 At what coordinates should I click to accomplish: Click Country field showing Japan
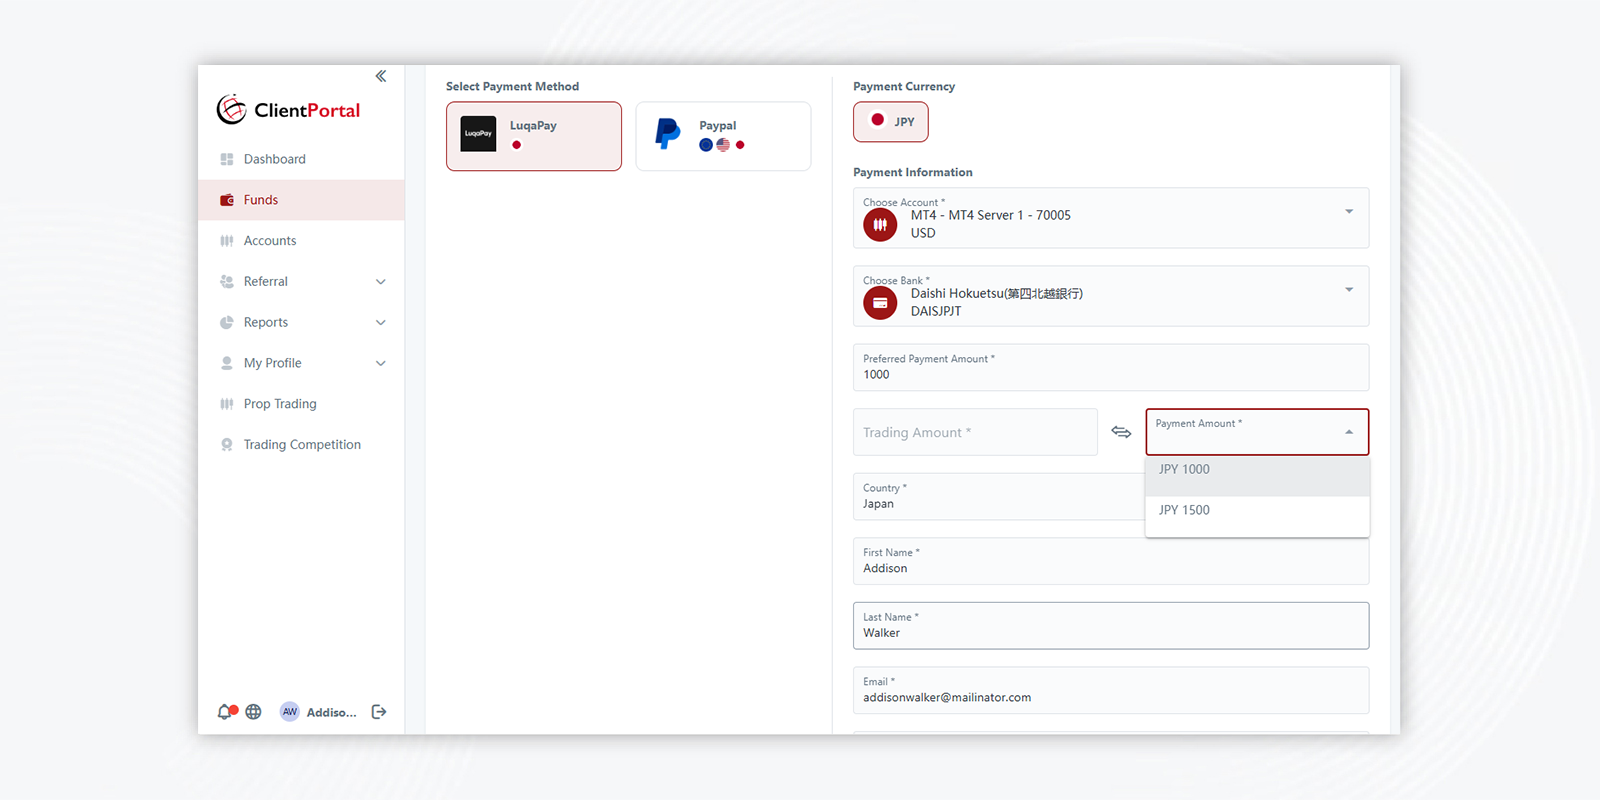pyautogui.click(x=999, y=496)
